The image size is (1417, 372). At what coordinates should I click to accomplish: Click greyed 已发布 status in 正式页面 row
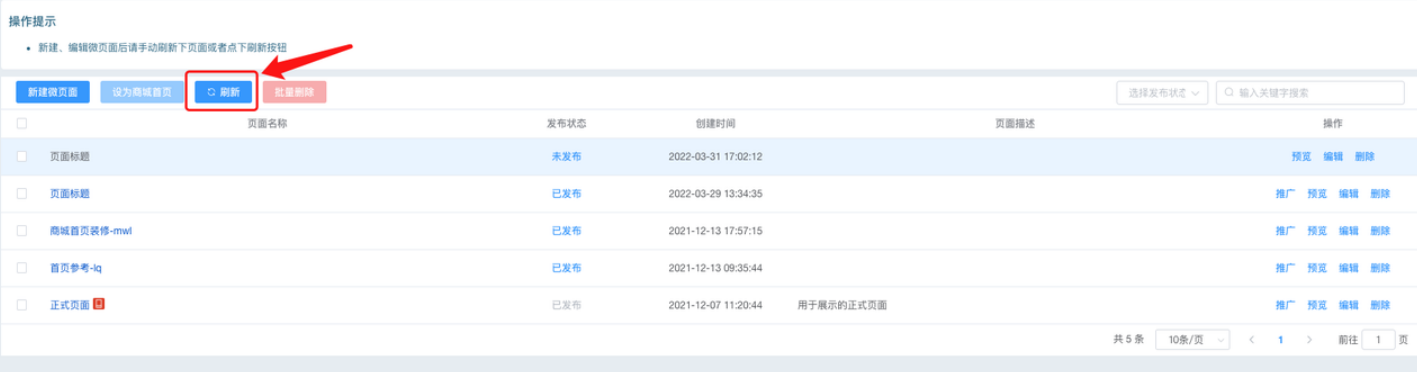[x=566, y=305]
